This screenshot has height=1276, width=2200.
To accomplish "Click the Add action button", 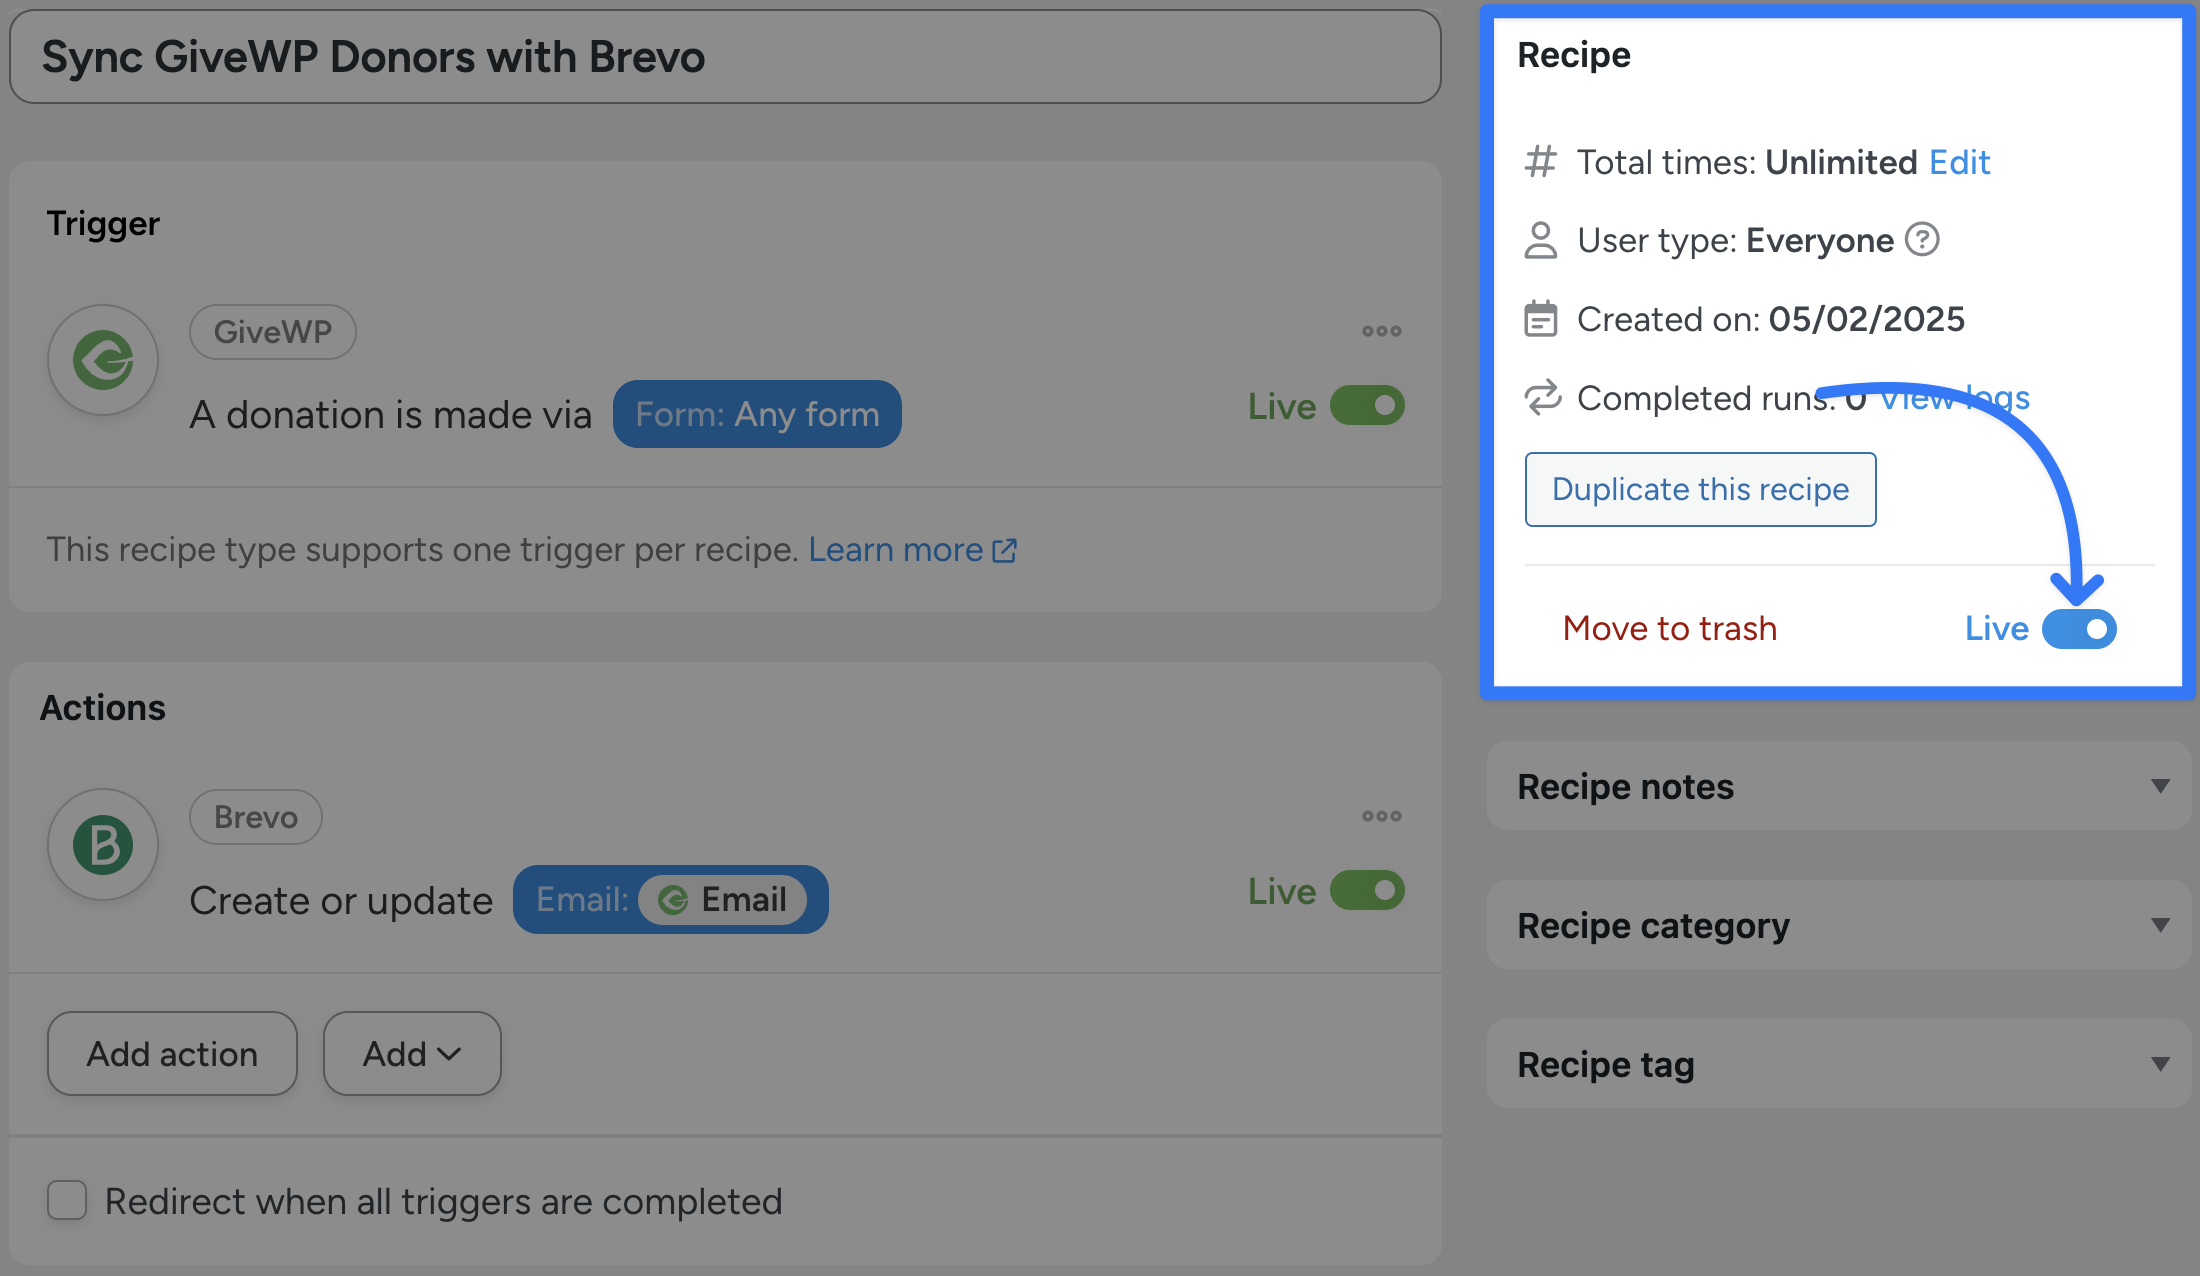I will (x=172, y=1054).
